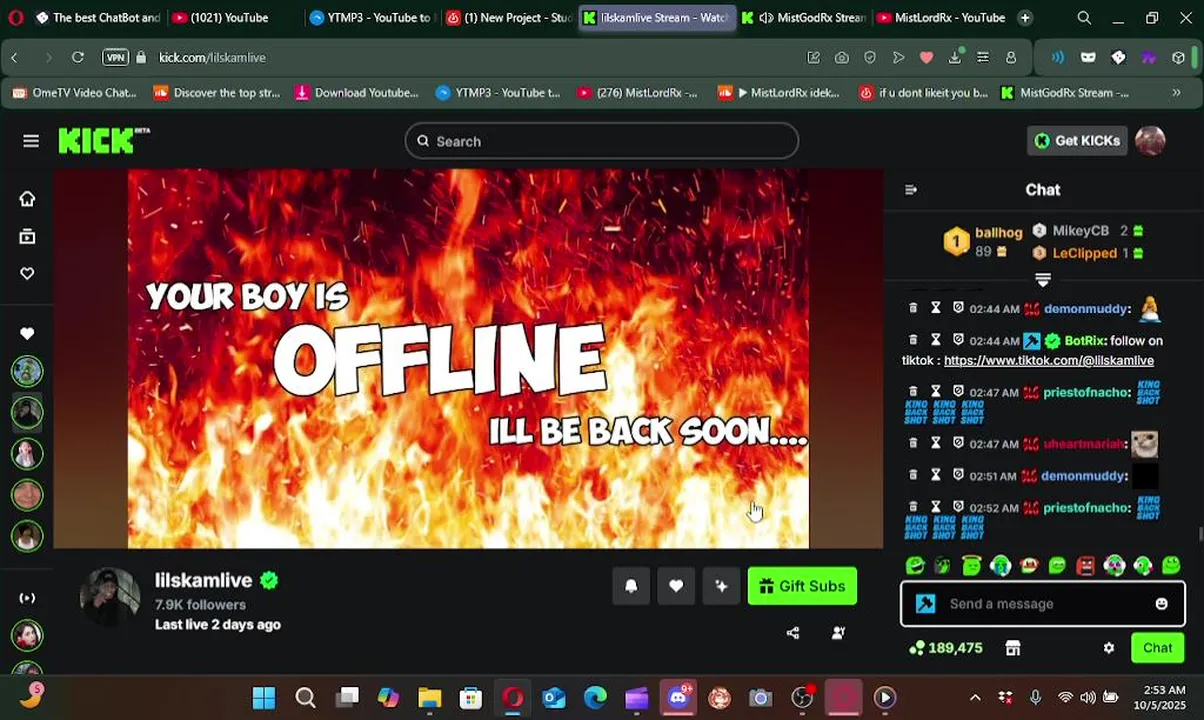The image size is (1204, 720).
Task: Open the Kick hamburger menu
Action: point(31,141)
